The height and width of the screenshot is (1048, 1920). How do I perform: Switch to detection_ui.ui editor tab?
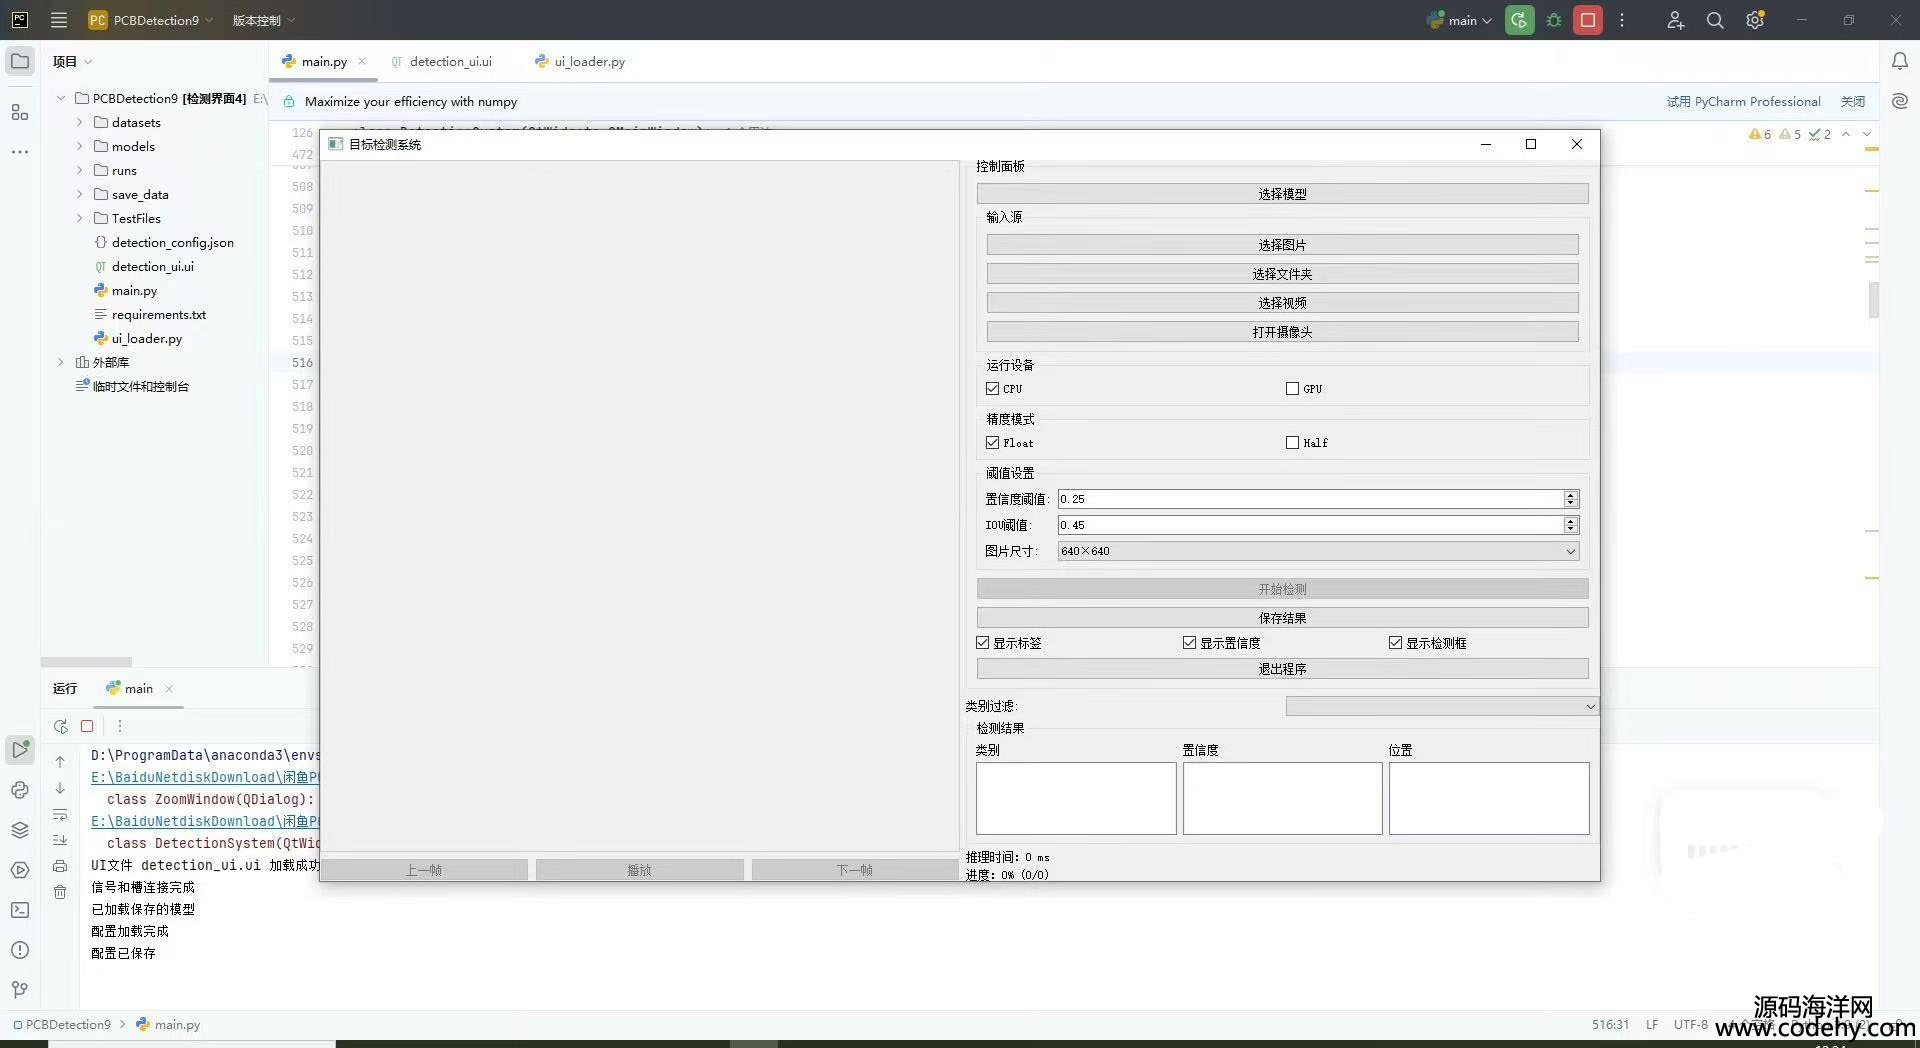click(x=450, y=61)
